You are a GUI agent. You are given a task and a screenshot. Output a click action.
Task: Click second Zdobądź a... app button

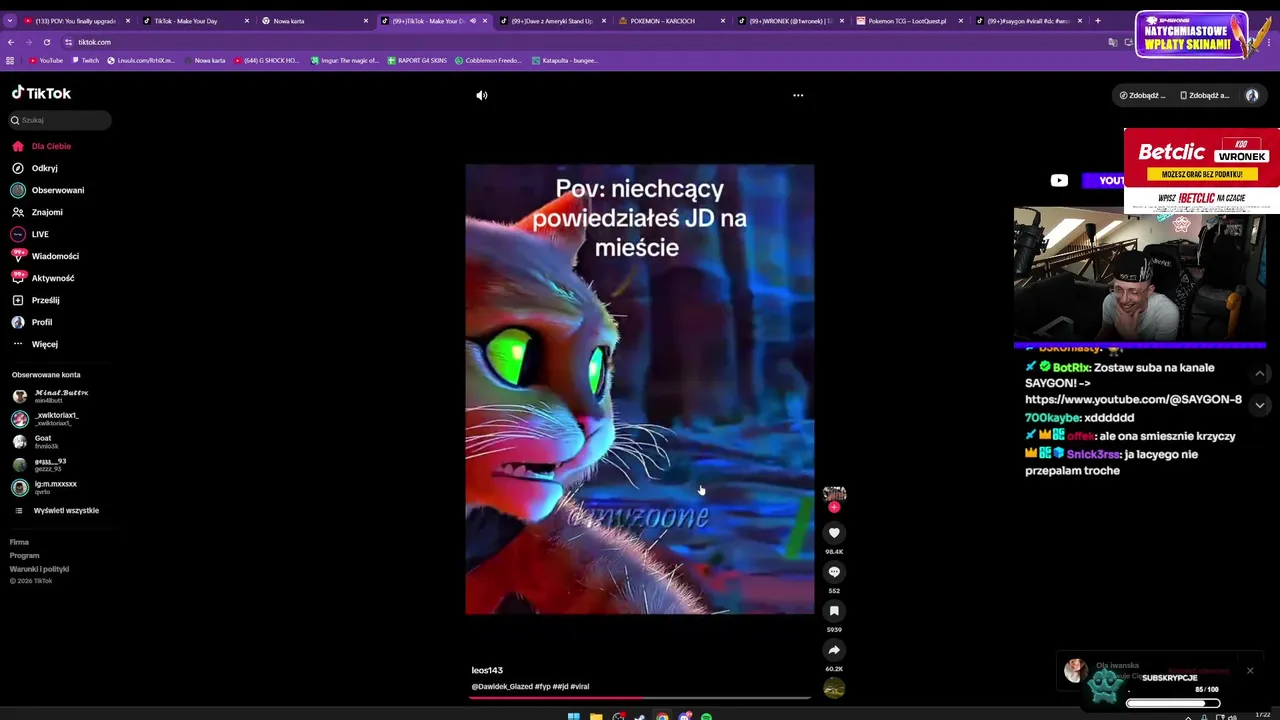[x=1204, y=95]
